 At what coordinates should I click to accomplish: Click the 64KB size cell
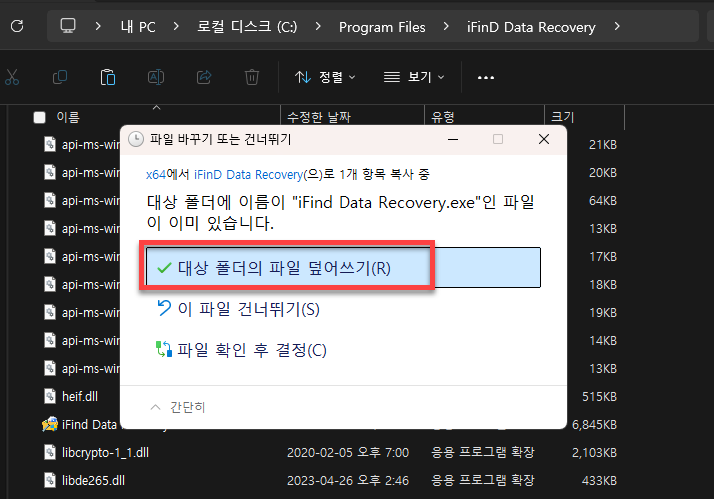pos(603,201)
